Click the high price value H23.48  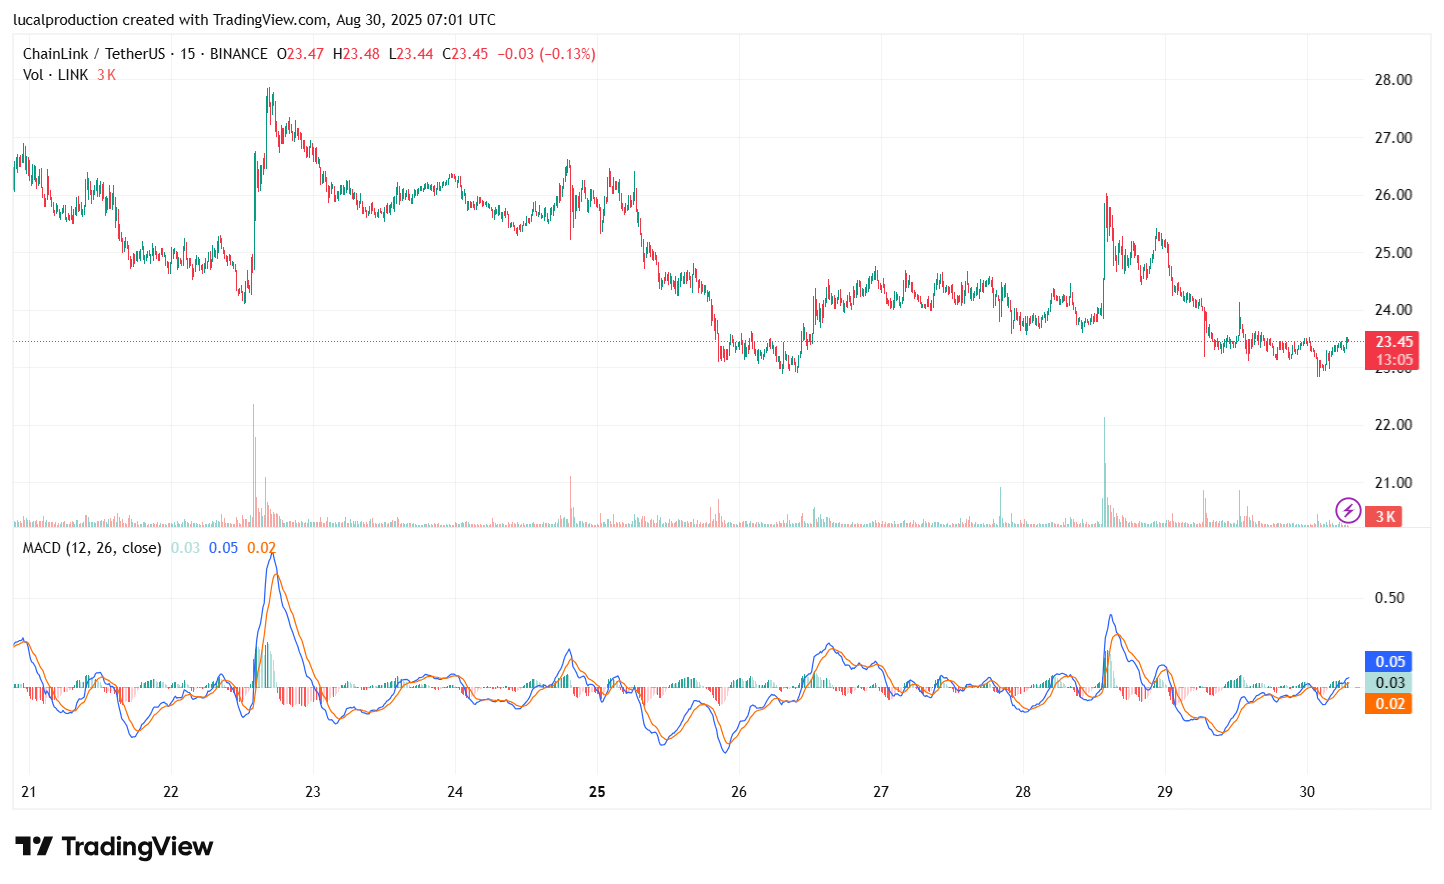tap(356, 54)
